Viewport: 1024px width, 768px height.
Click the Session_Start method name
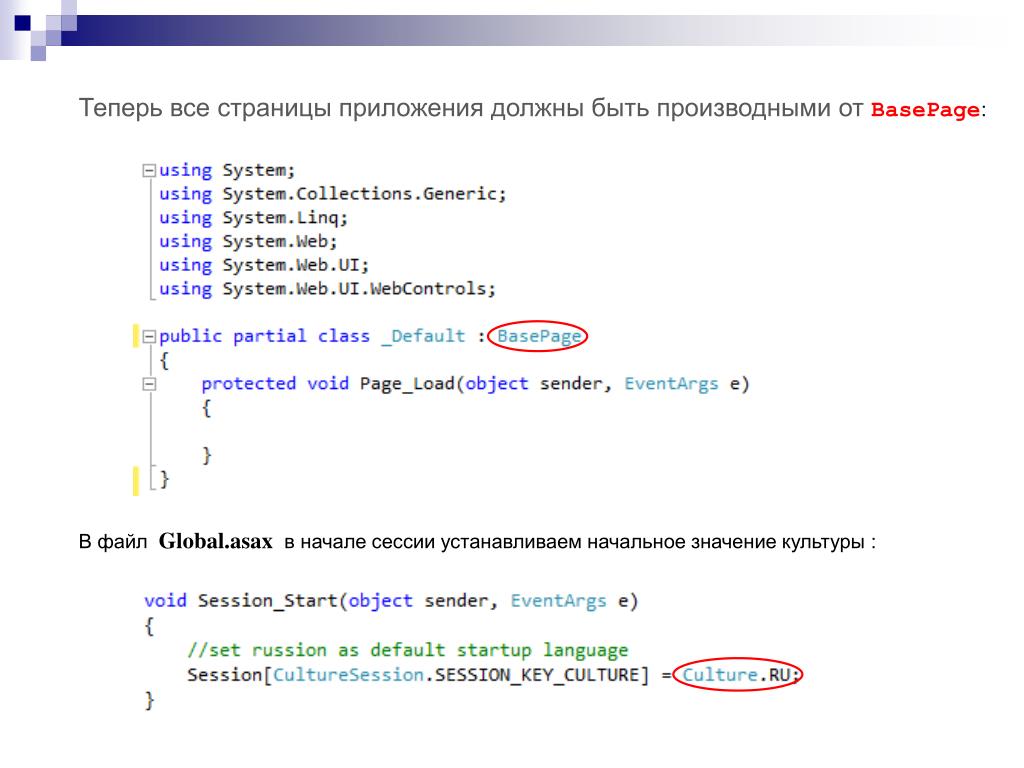267,601
